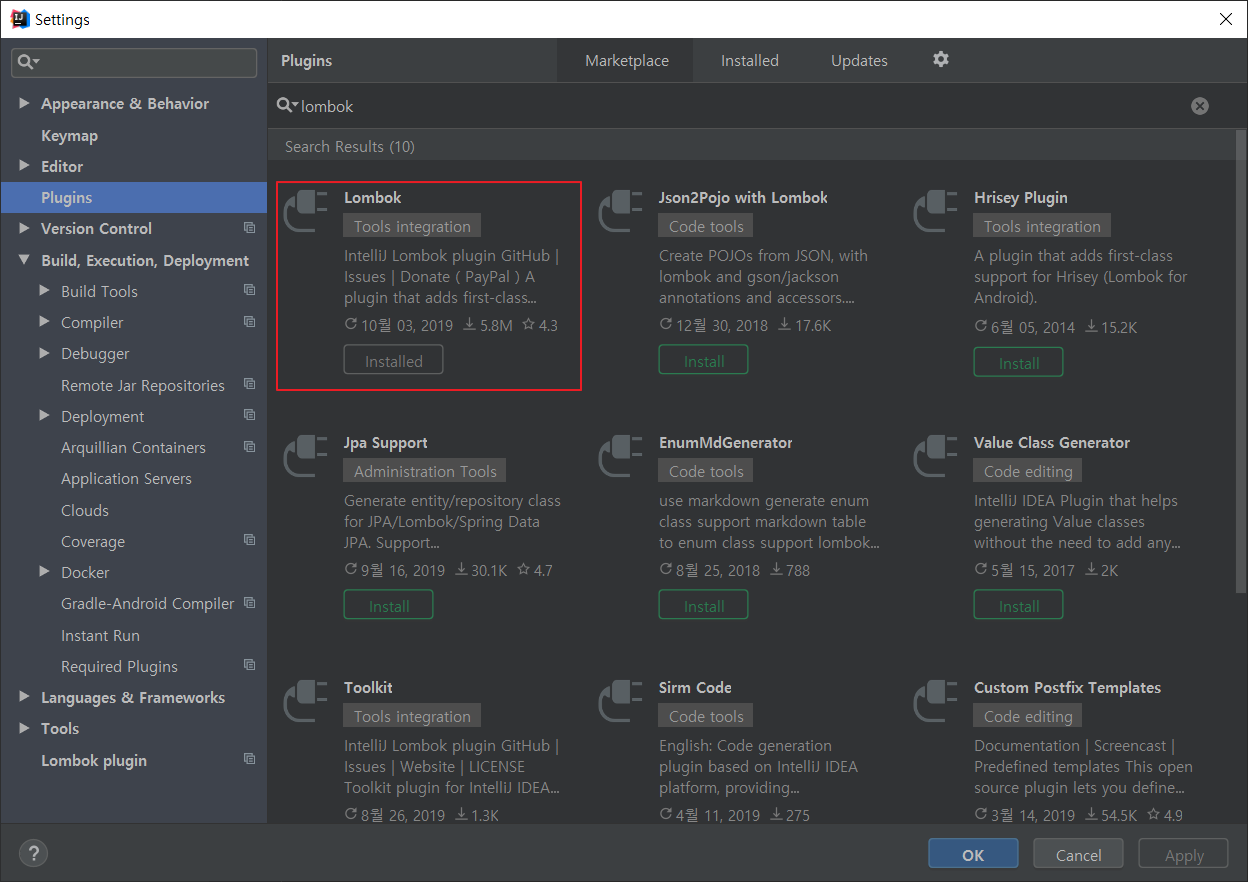The width and height of the screenshot is (1248, 882).
Task: Expand the Editor settings node
Action: 24,166
